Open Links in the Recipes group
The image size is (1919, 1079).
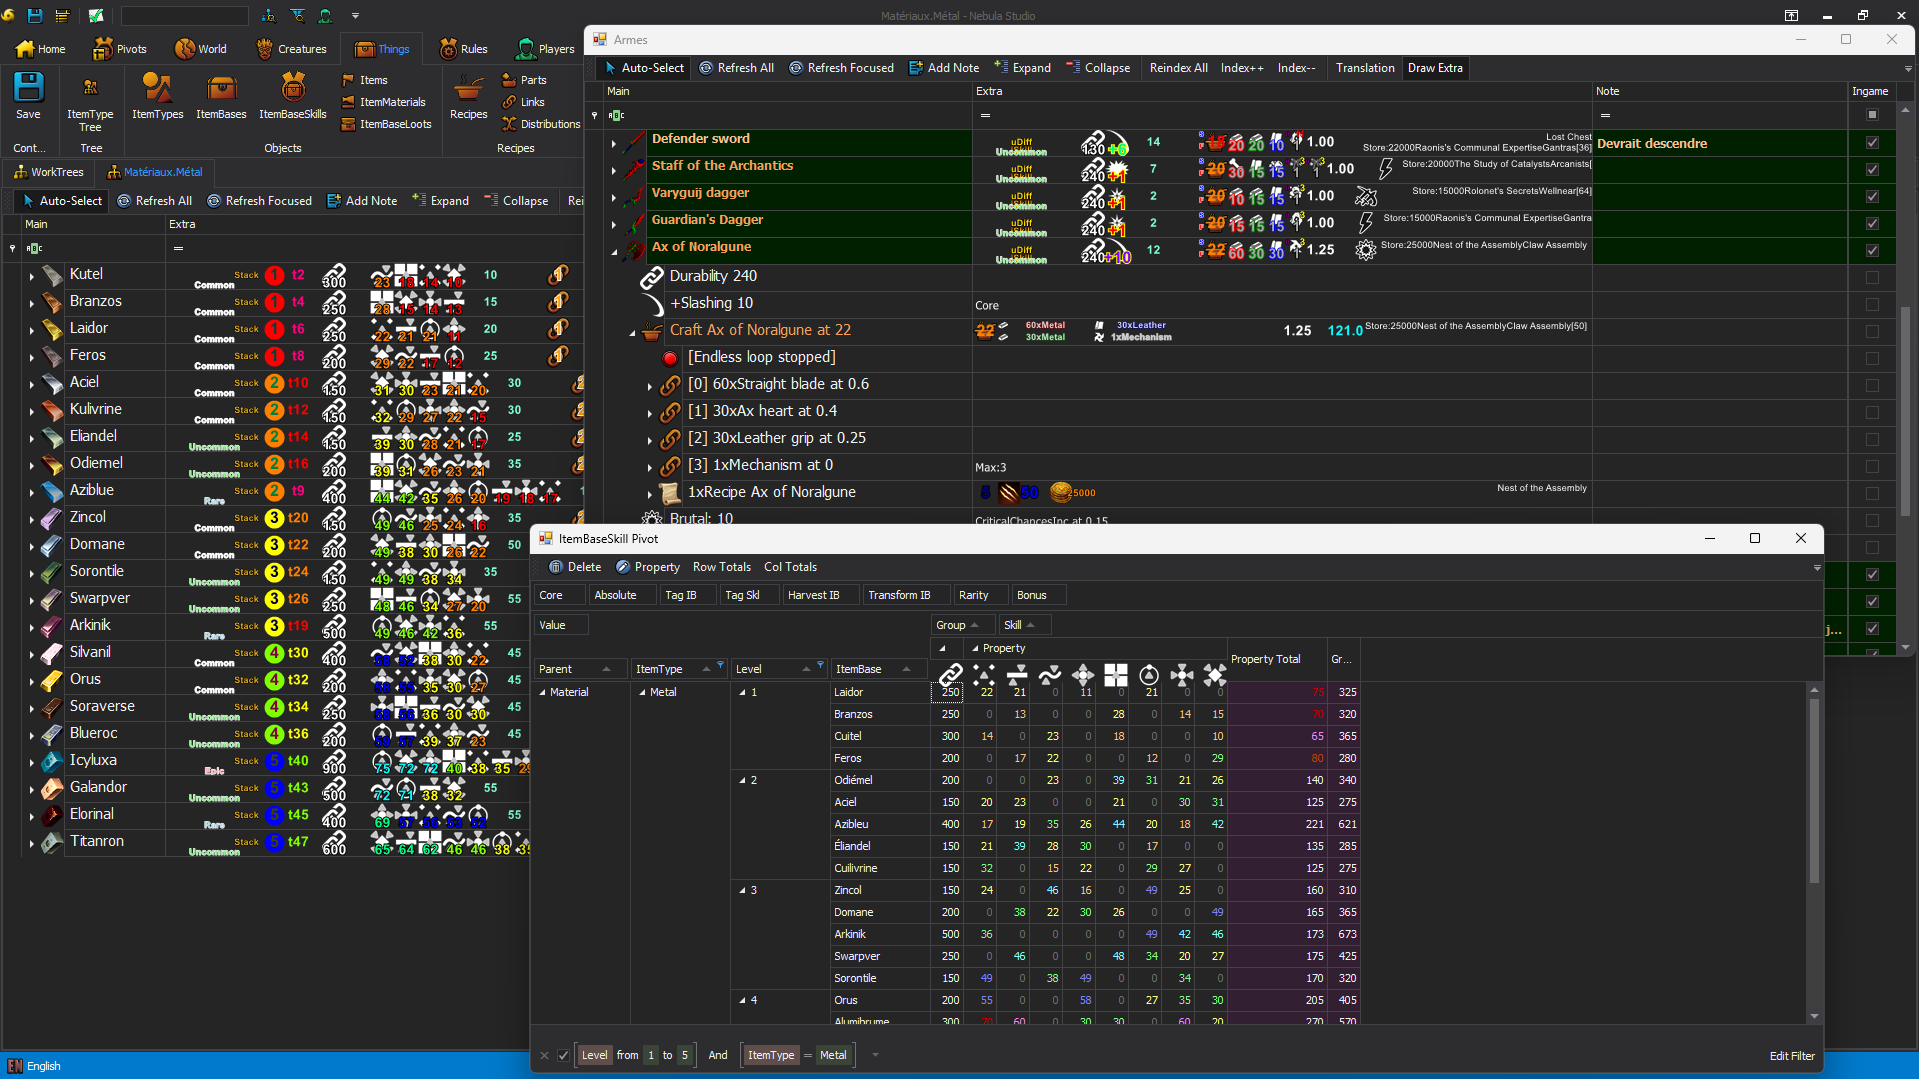pos(523,102)
